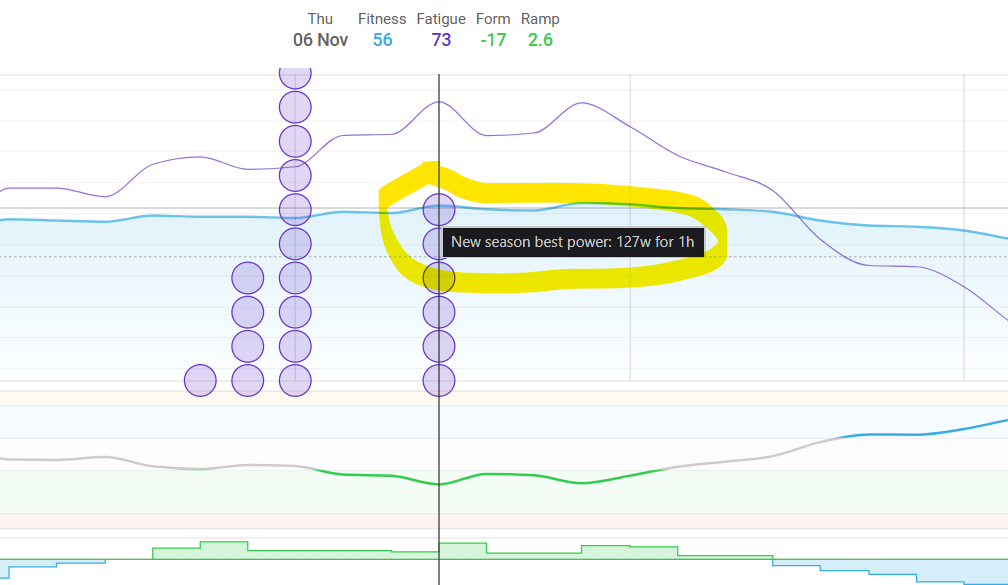This screenshot has height=585, width=1008.
Task: Click the Fitness value 56 in header
Action: 382,40
